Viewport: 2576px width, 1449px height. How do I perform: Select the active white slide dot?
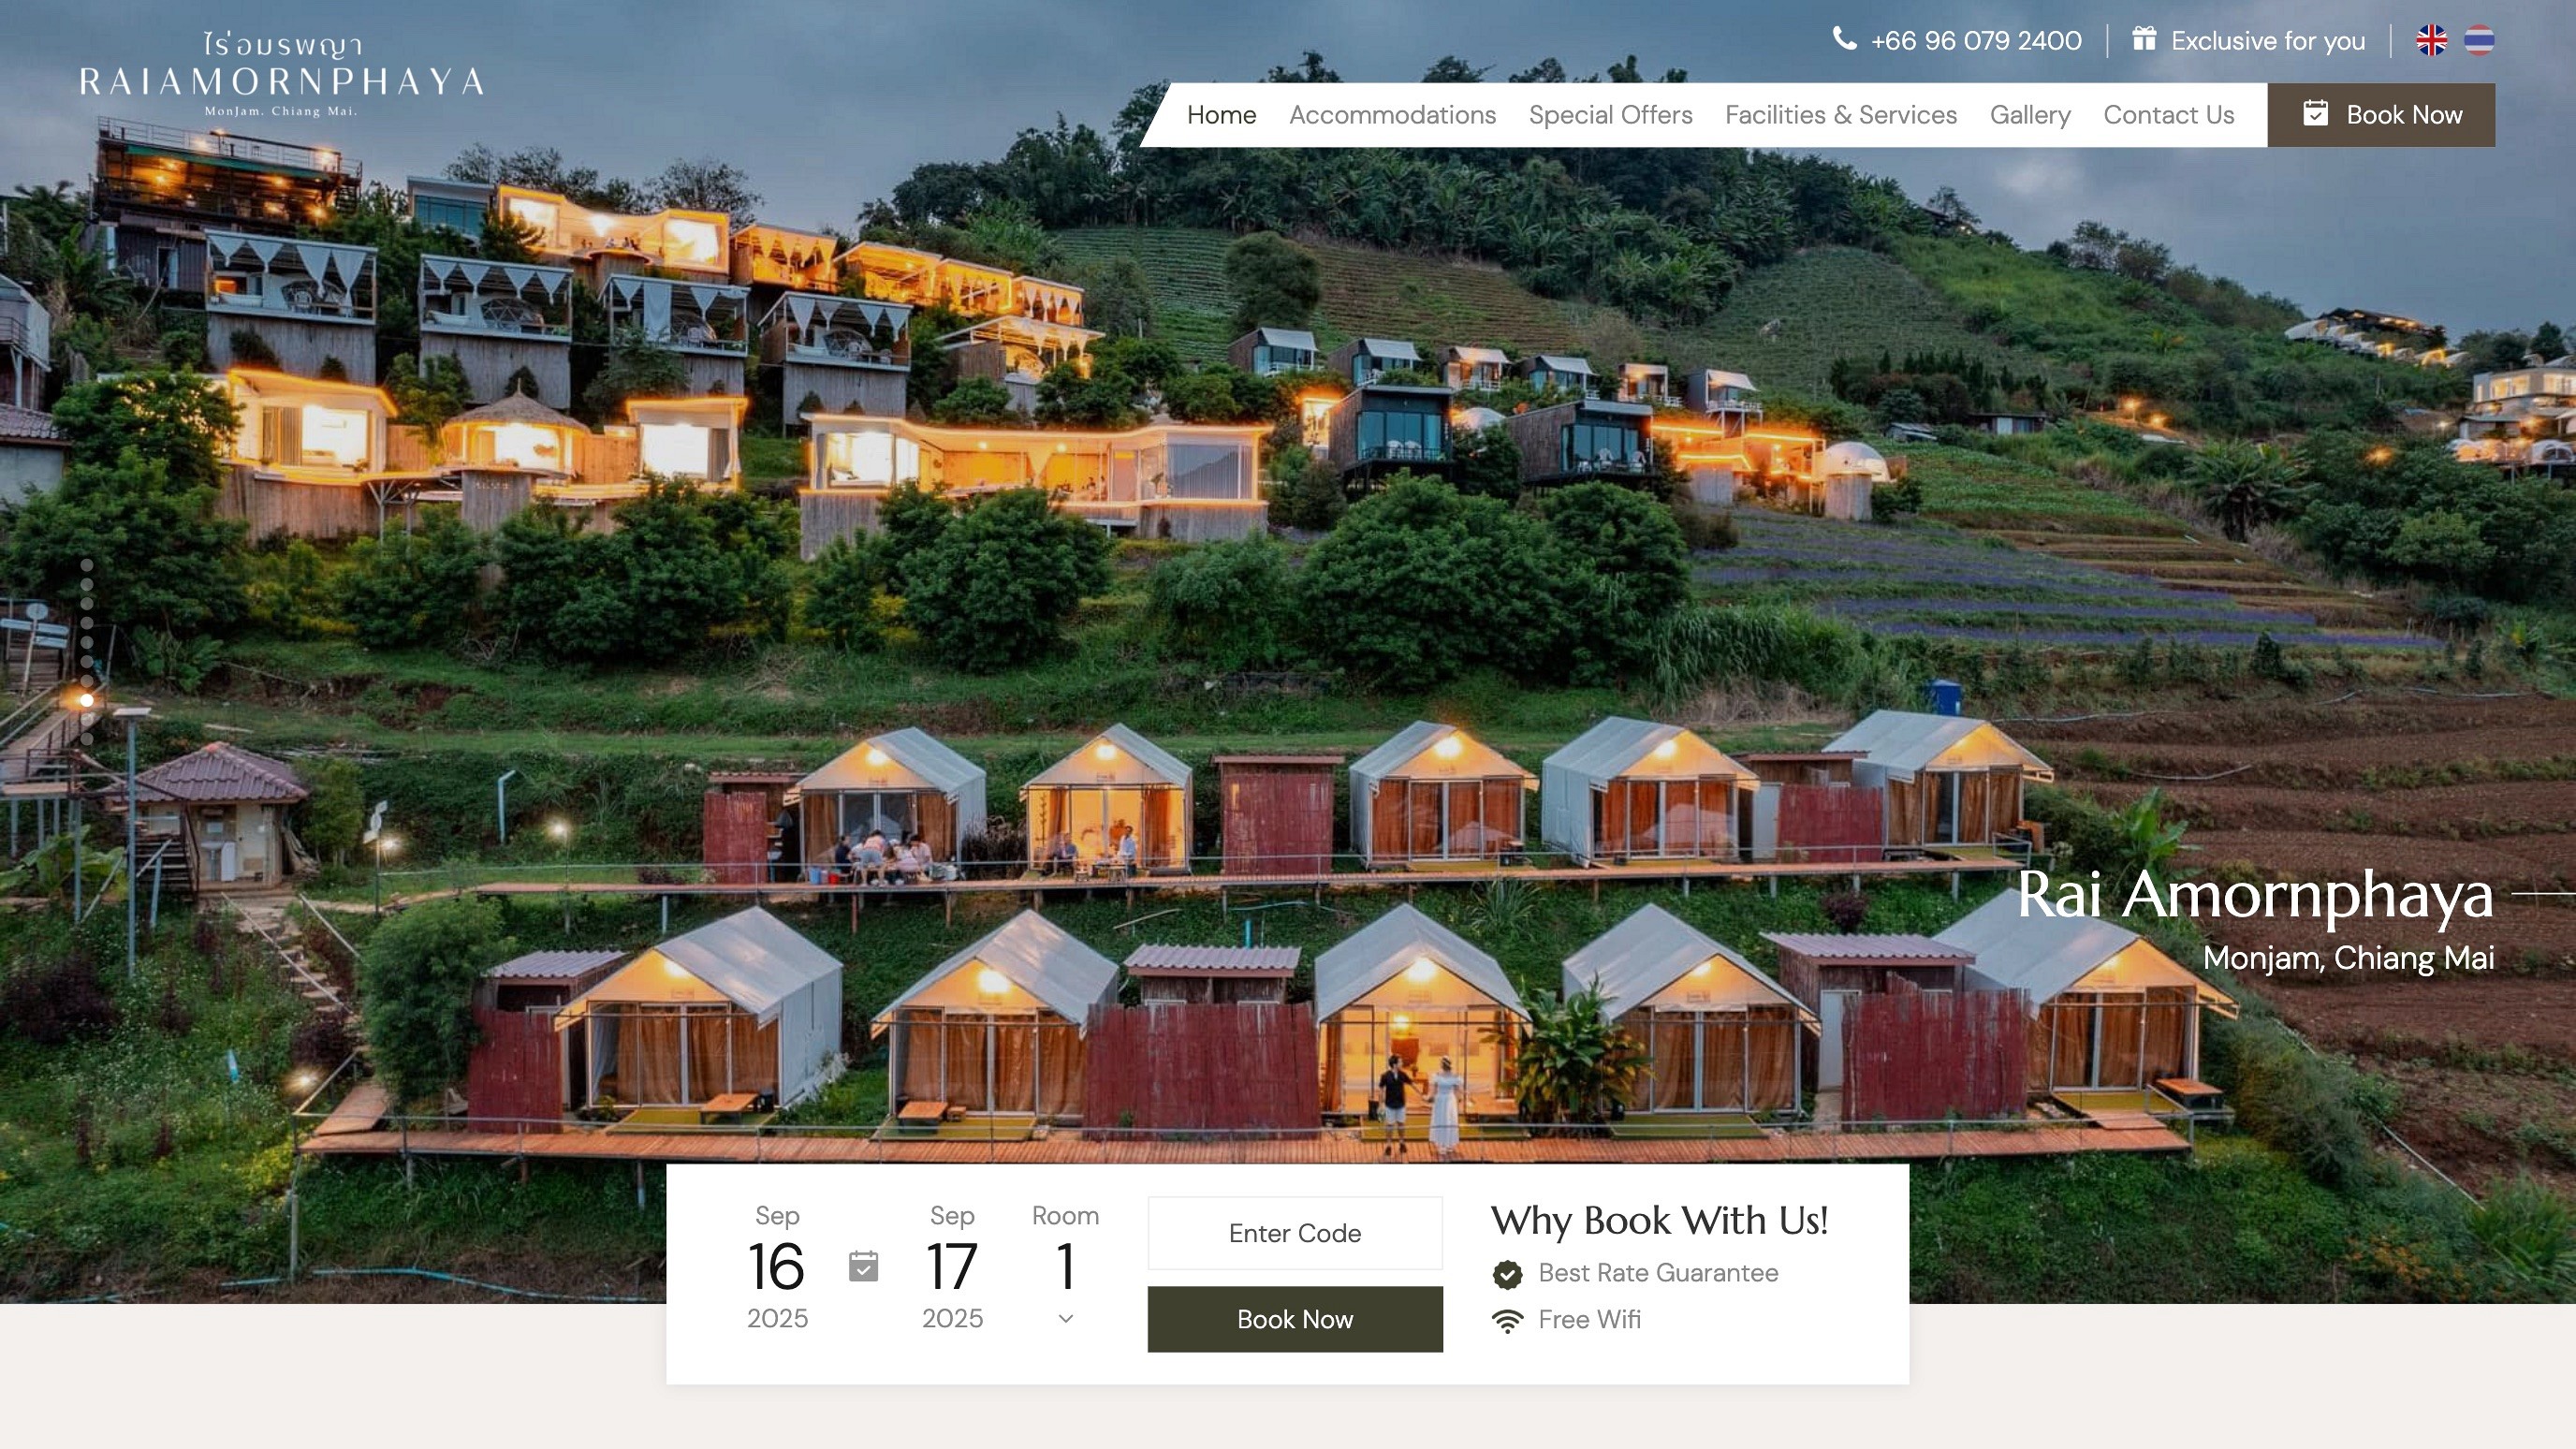point(87,700)
